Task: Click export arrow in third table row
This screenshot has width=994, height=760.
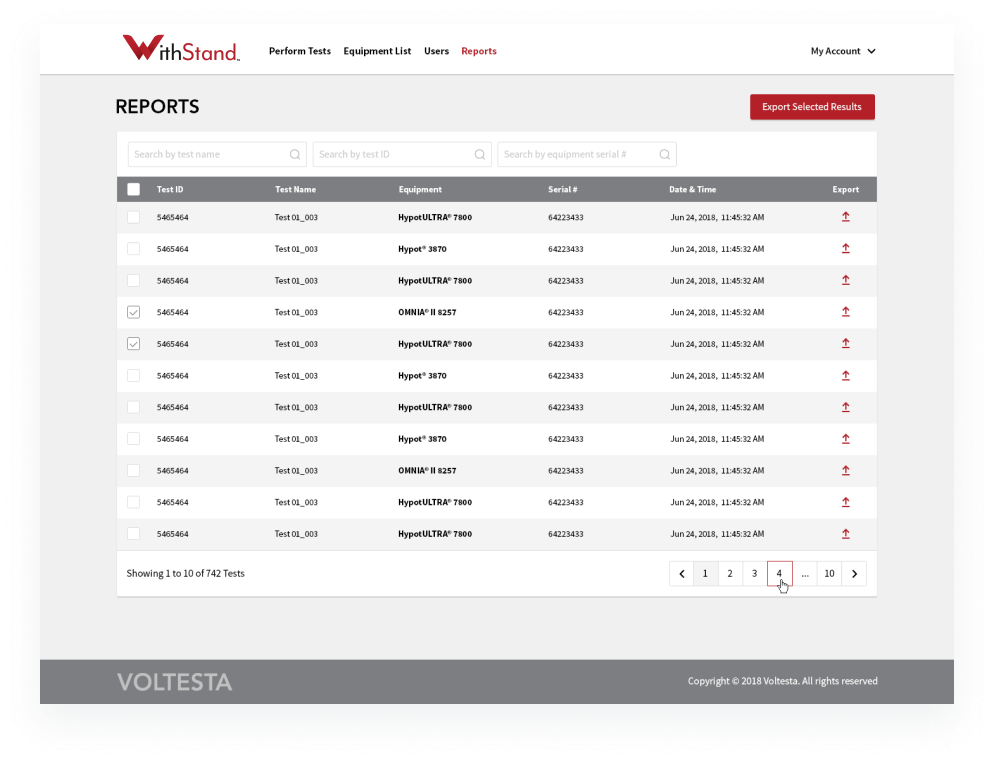Action: click(x=845, y=280)
